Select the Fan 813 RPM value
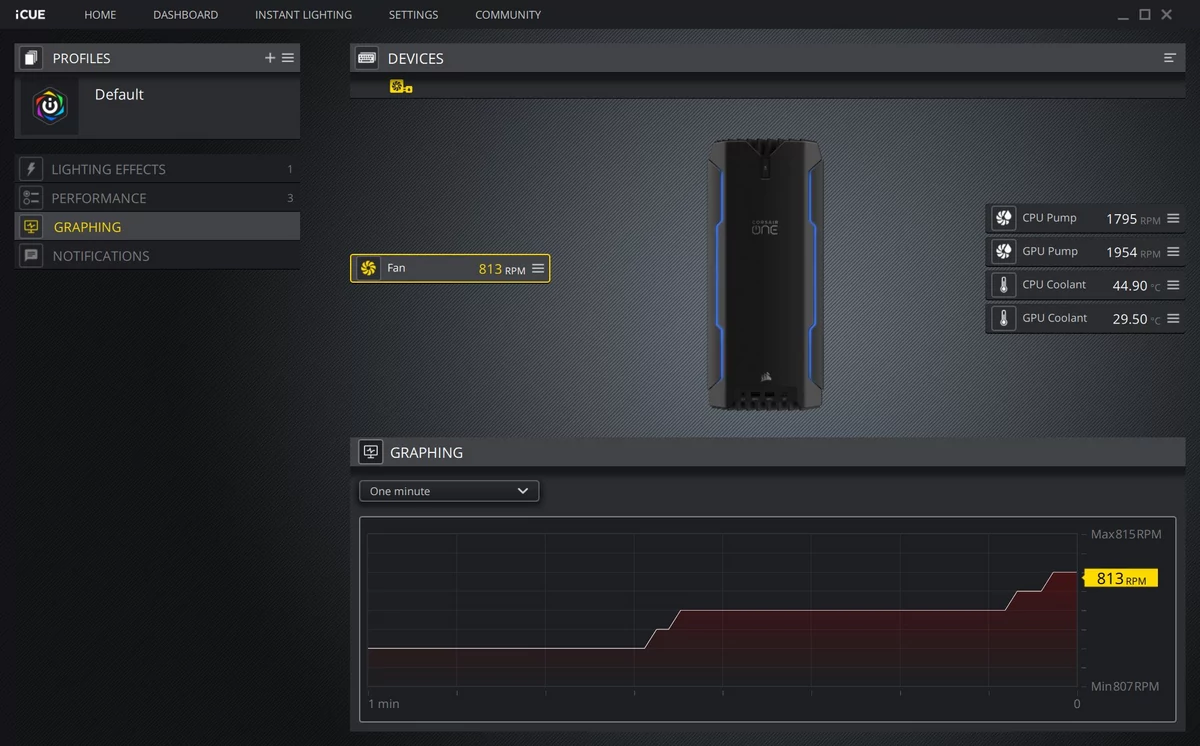Screen dimensions: 1200x746 [502, 269]
